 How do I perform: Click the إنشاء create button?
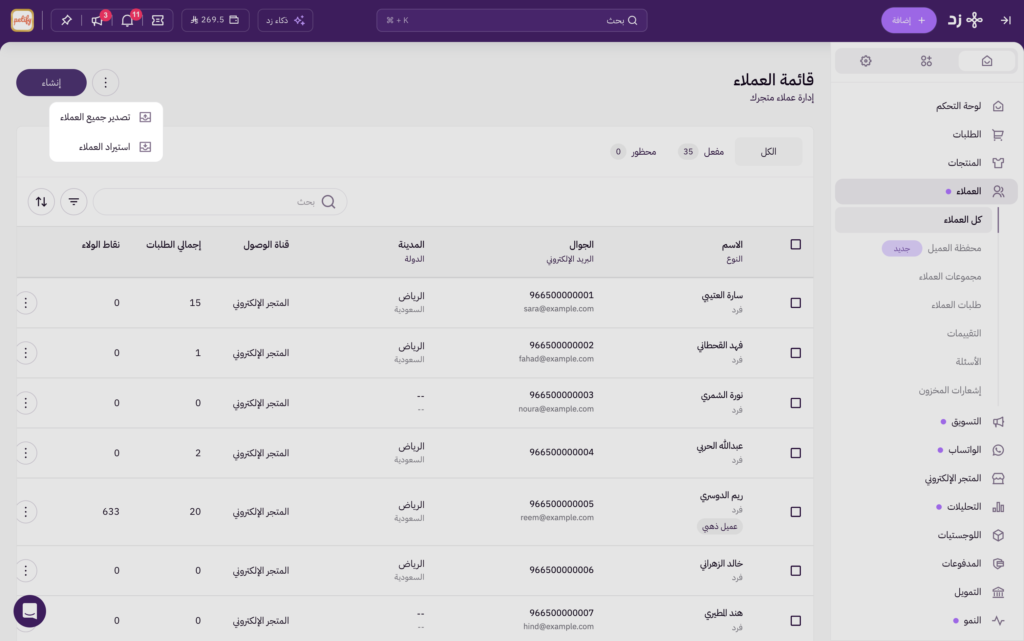[x=52, y=82]
